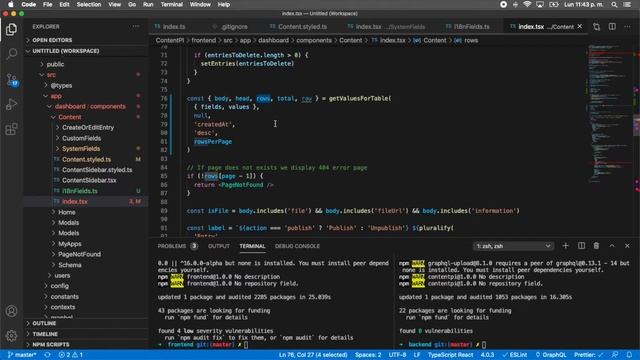Open Explorer more actions ellipsis
Screen dimensions: 640x360
click(x=136, y=27)
